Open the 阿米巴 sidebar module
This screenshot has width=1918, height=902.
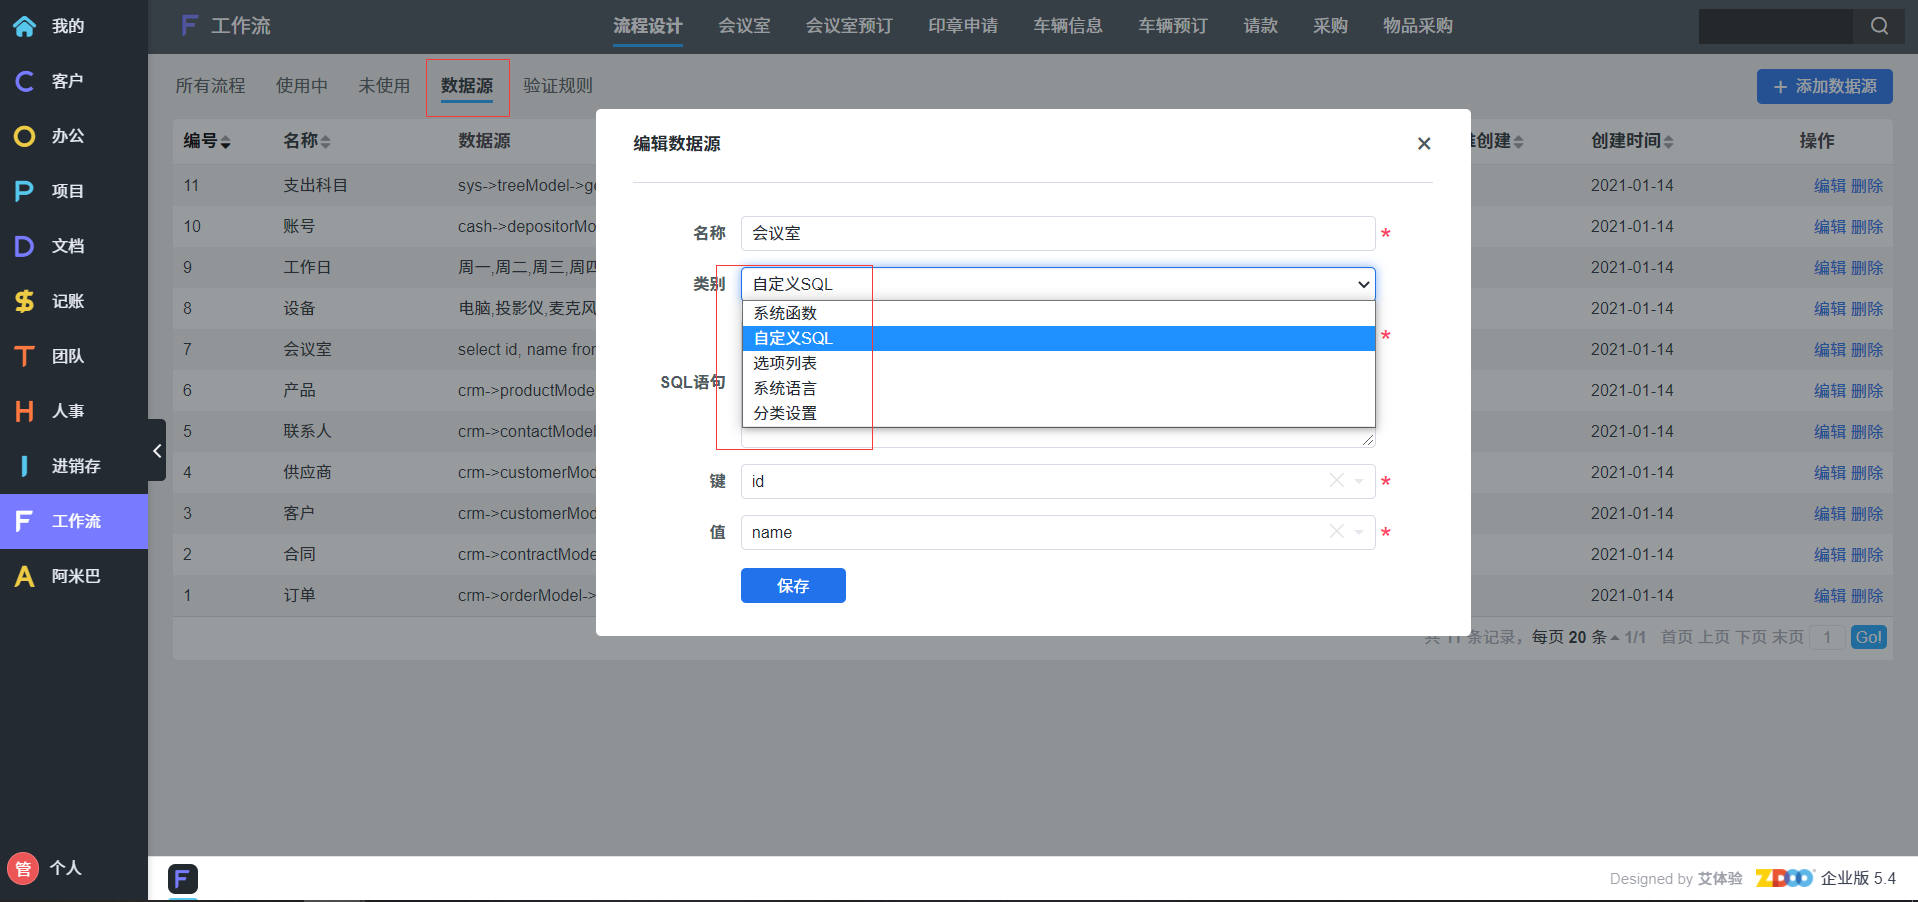75,576
